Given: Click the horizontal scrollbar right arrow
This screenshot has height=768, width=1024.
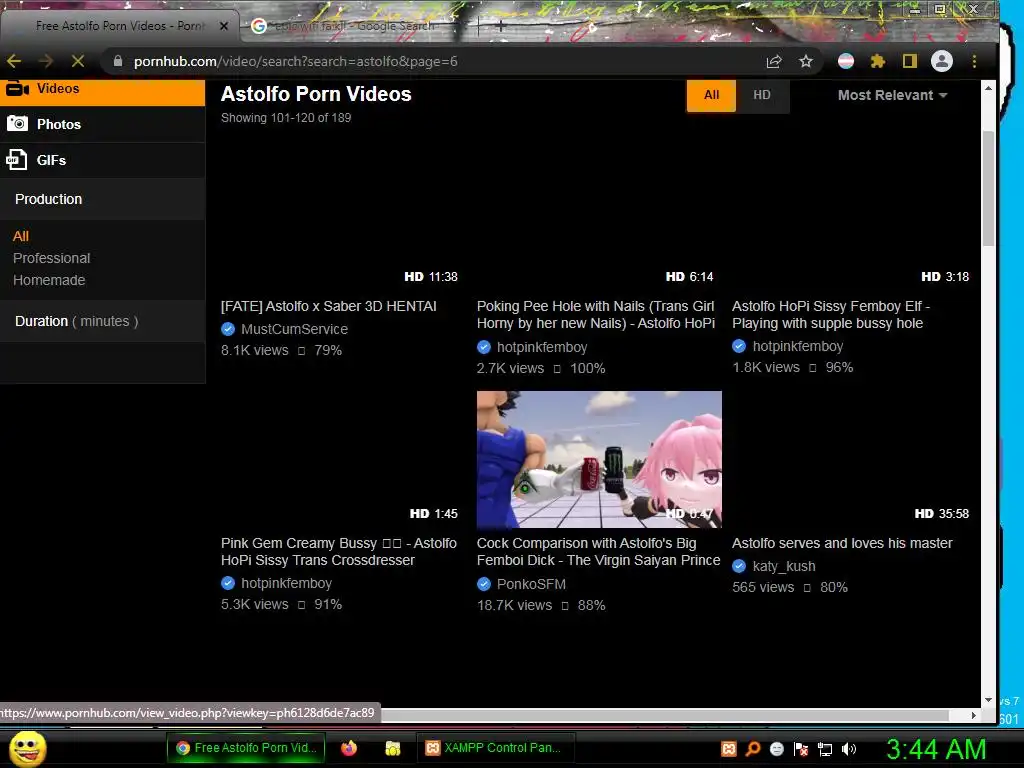Looking at the screenshot, I should click(x=974, y=716).
